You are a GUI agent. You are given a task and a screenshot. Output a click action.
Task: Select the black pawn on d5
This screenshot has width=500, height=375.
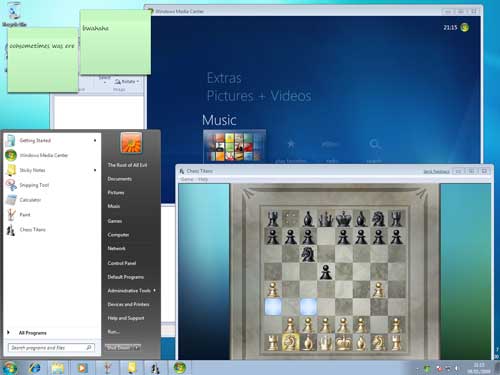coord(326,272)
